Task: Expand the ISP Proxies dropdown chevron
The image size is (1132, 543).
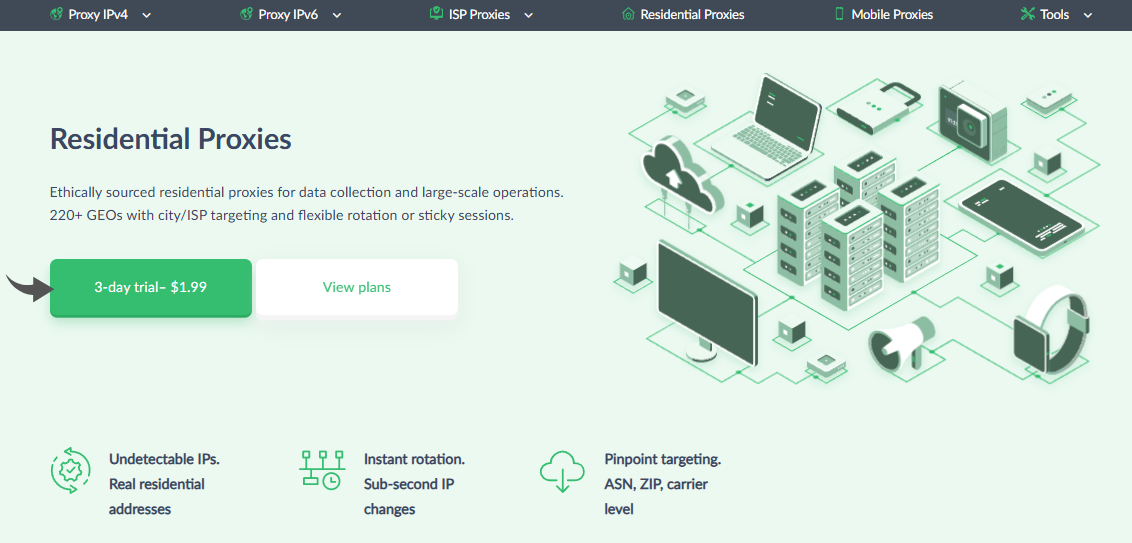Action: click(x=528, y=15)
